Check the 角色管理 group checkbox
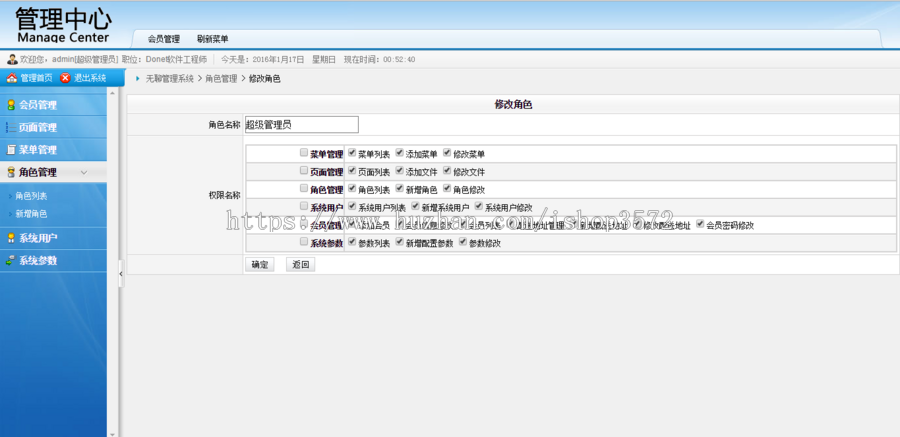 coord(304,189)
